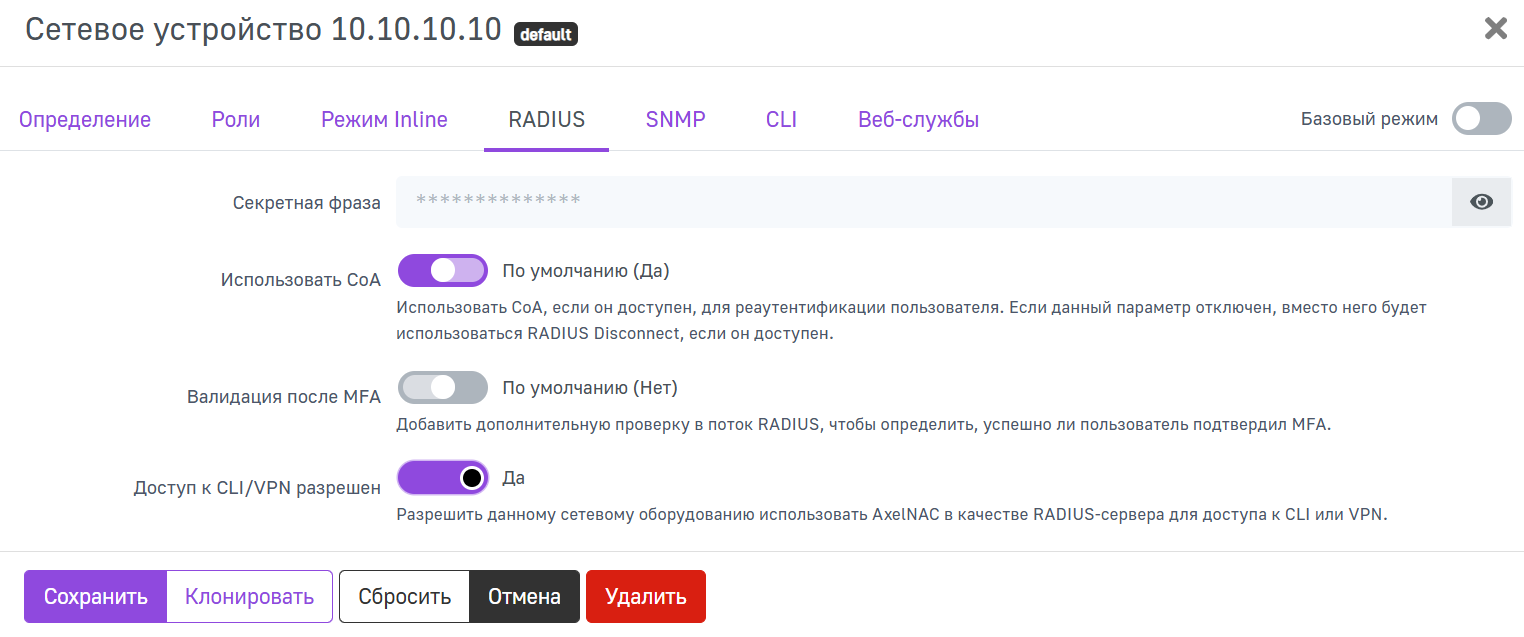Reveal the secret phrase with eye icon
The height and width of the screenshot is (637, 1524).
pyautogui.click(x=1481, y=202)
